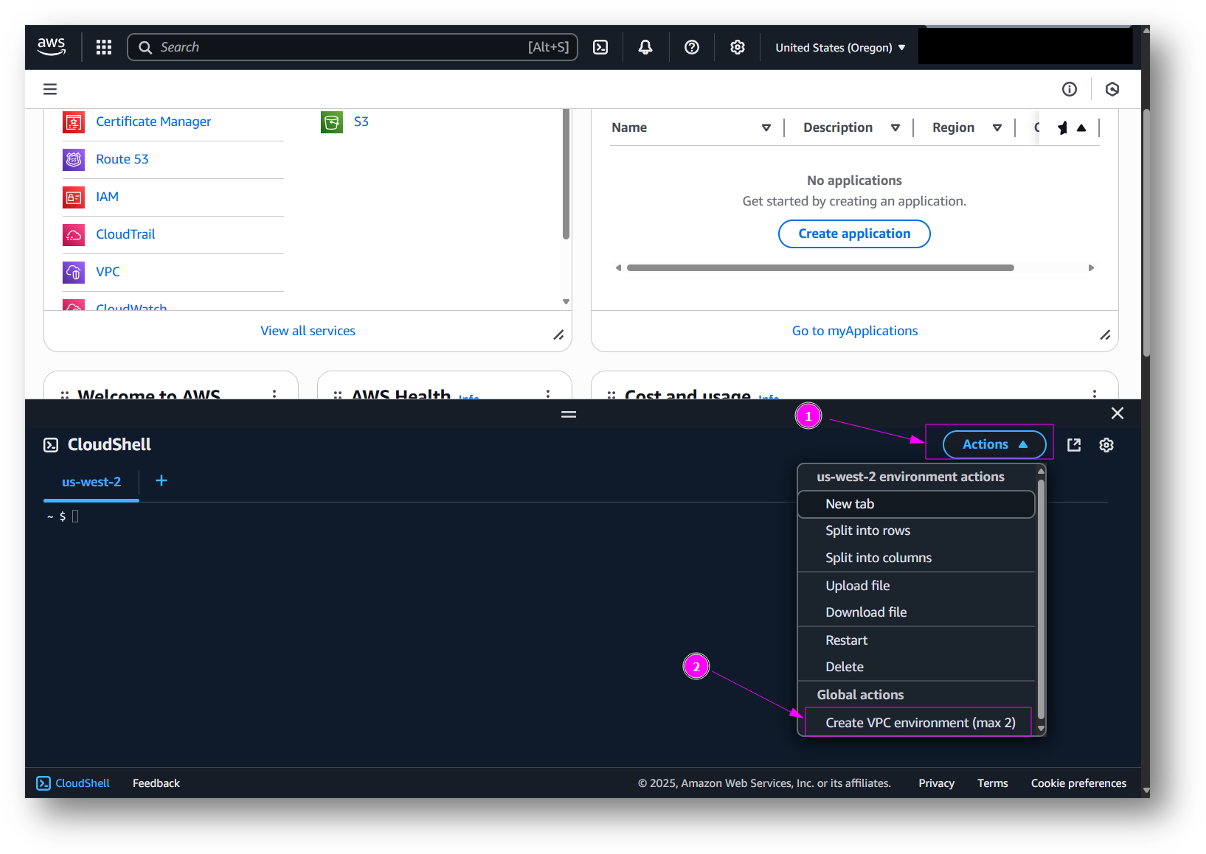This screenshot has height=854, width=1206.
Task: Open the help question mark menu
Action: click(x=692, y=47)
